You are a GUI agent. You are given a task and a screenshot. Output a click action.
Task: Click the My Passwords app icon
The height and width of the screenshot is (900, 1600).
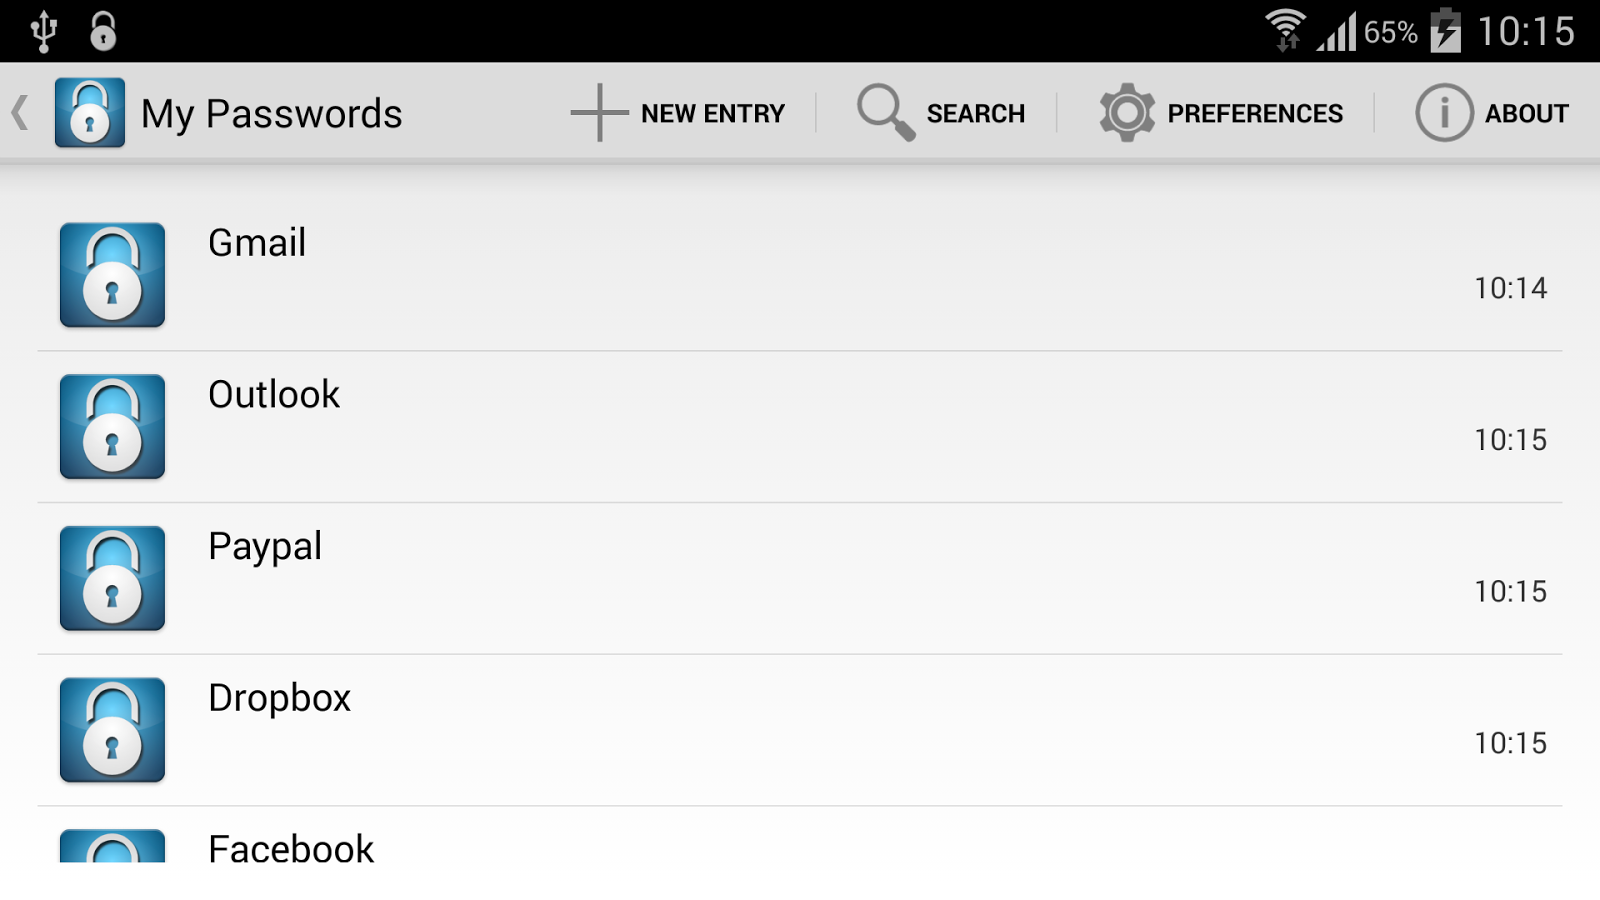tap(90, 112)
